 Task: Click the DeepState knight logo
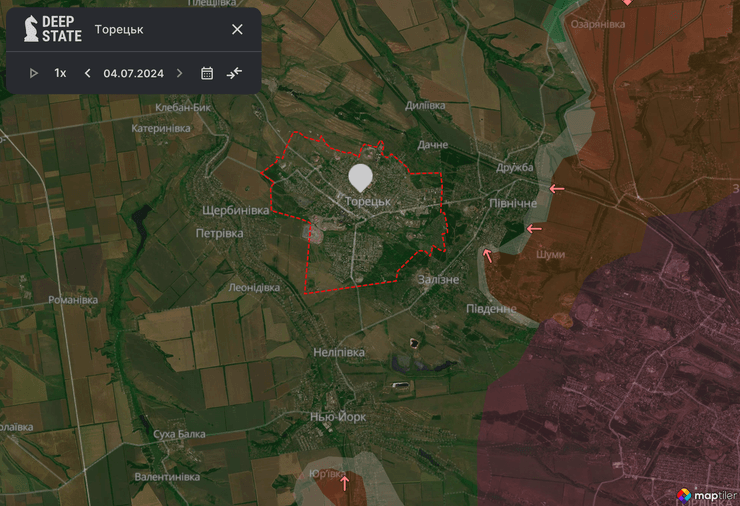[x=31, y=28]
